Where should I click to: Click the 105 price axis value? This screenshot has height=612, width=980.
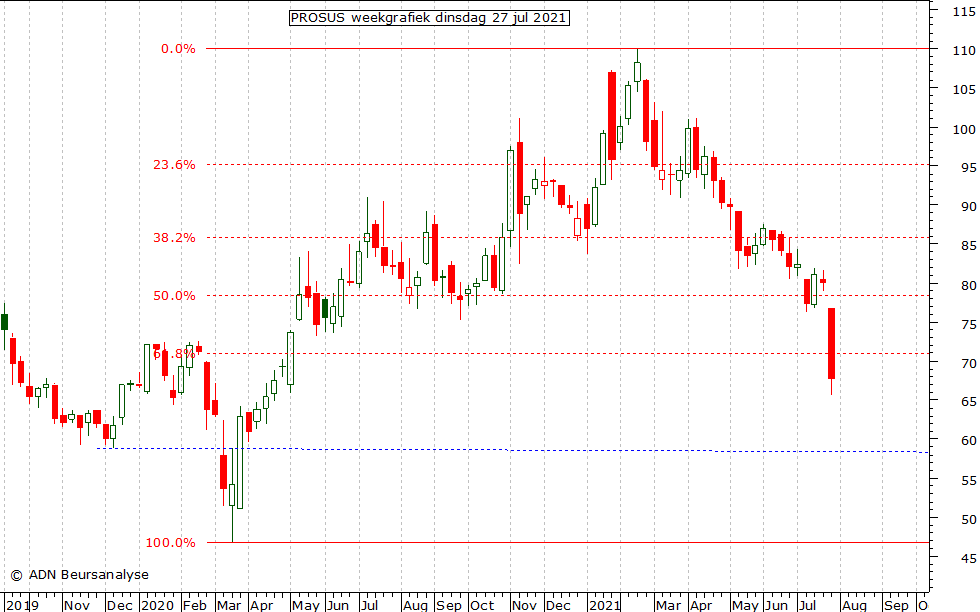coord(964,89)
